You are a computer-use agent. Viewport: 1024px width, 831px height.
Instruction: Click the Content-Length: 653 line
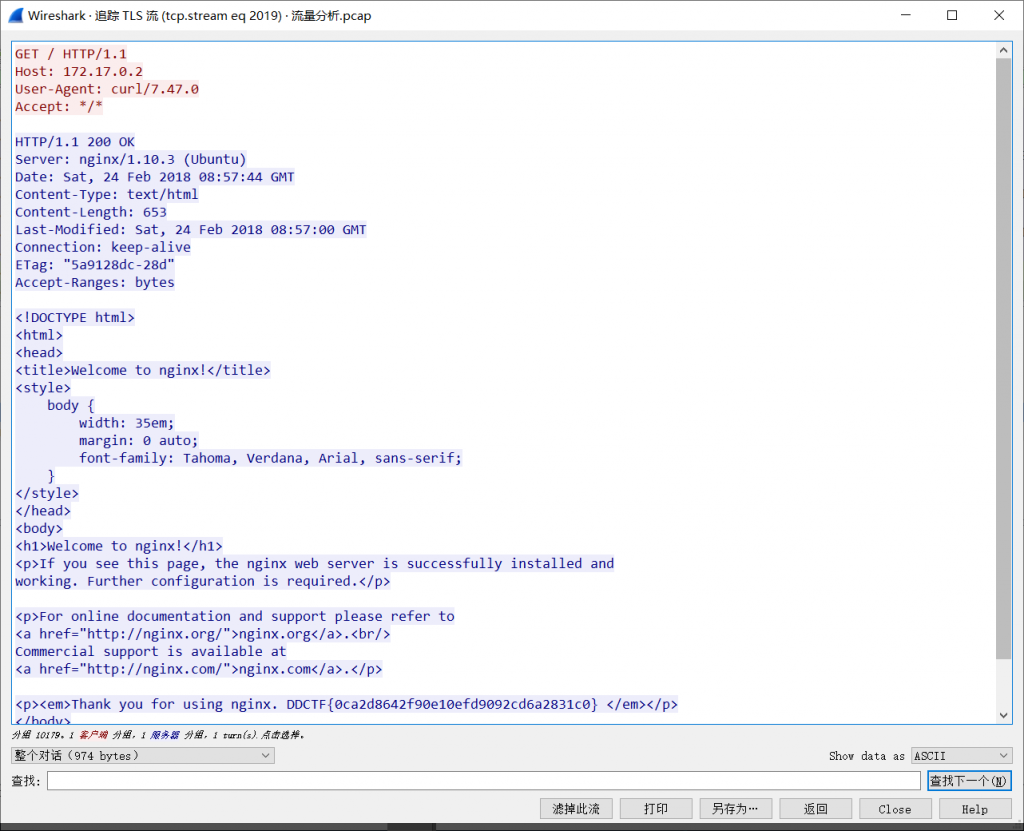click(91, 212)
